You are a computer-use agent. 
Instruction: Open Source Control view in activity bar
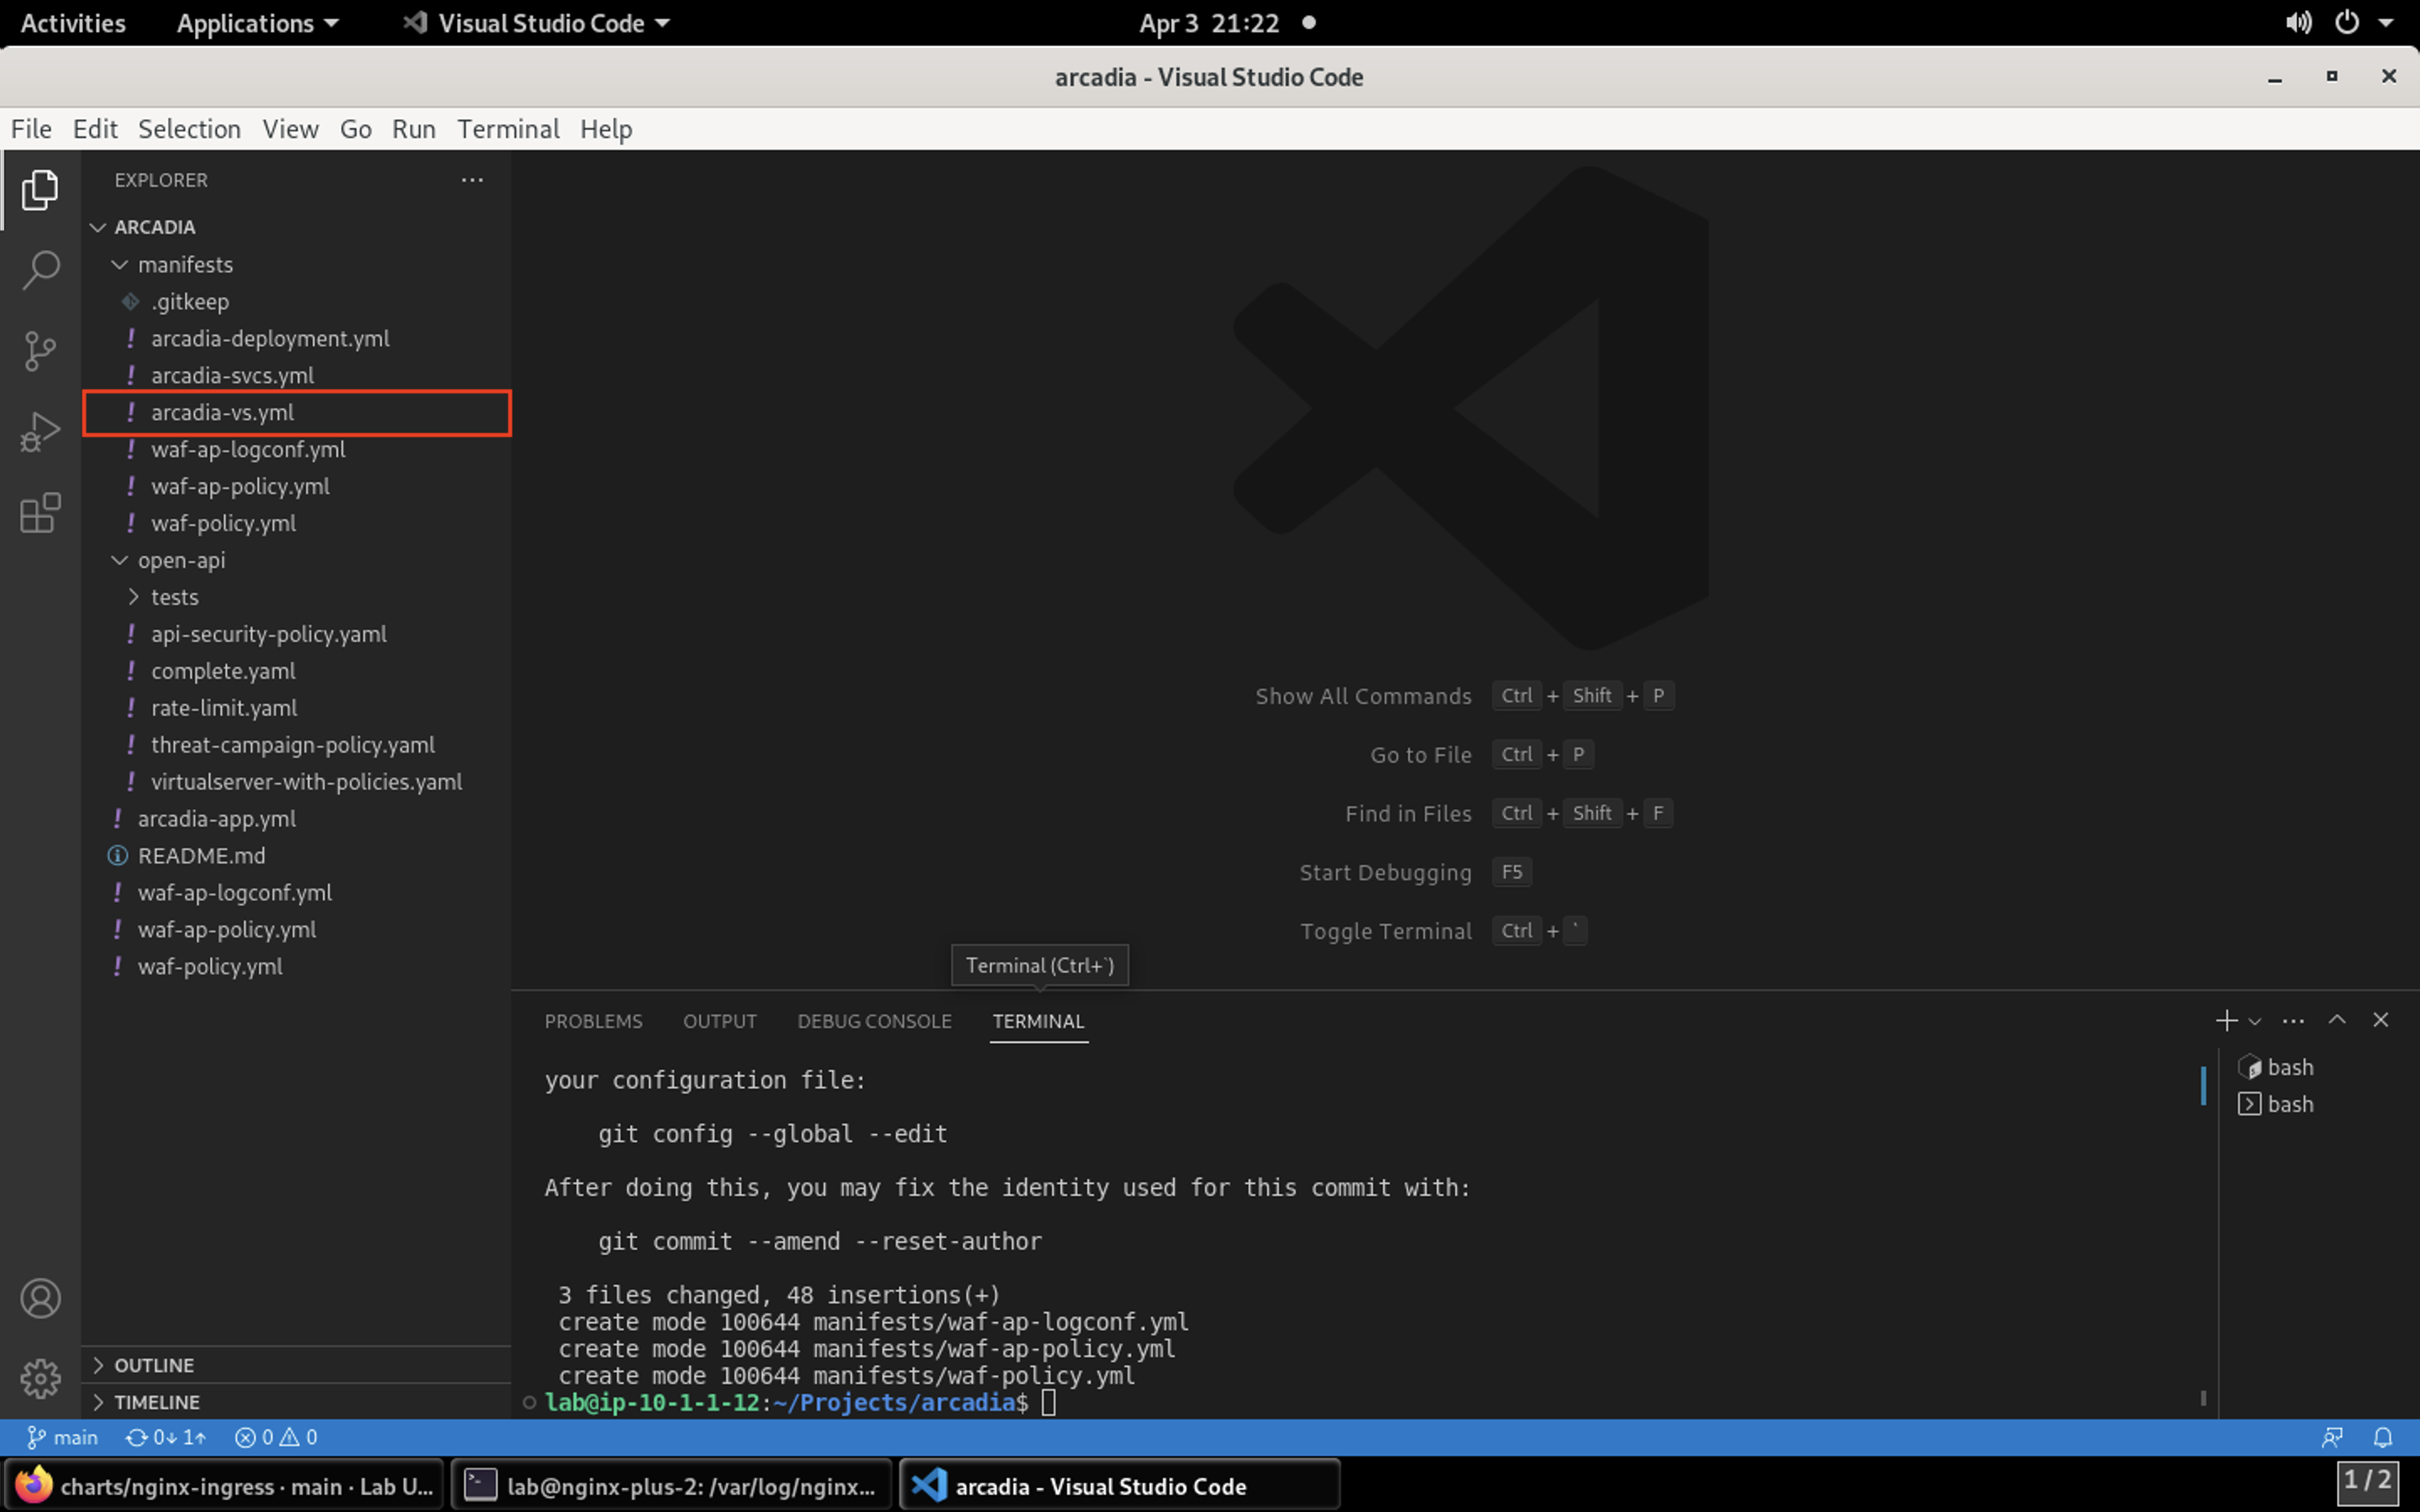pyautogui.click(x=40, y=351)
